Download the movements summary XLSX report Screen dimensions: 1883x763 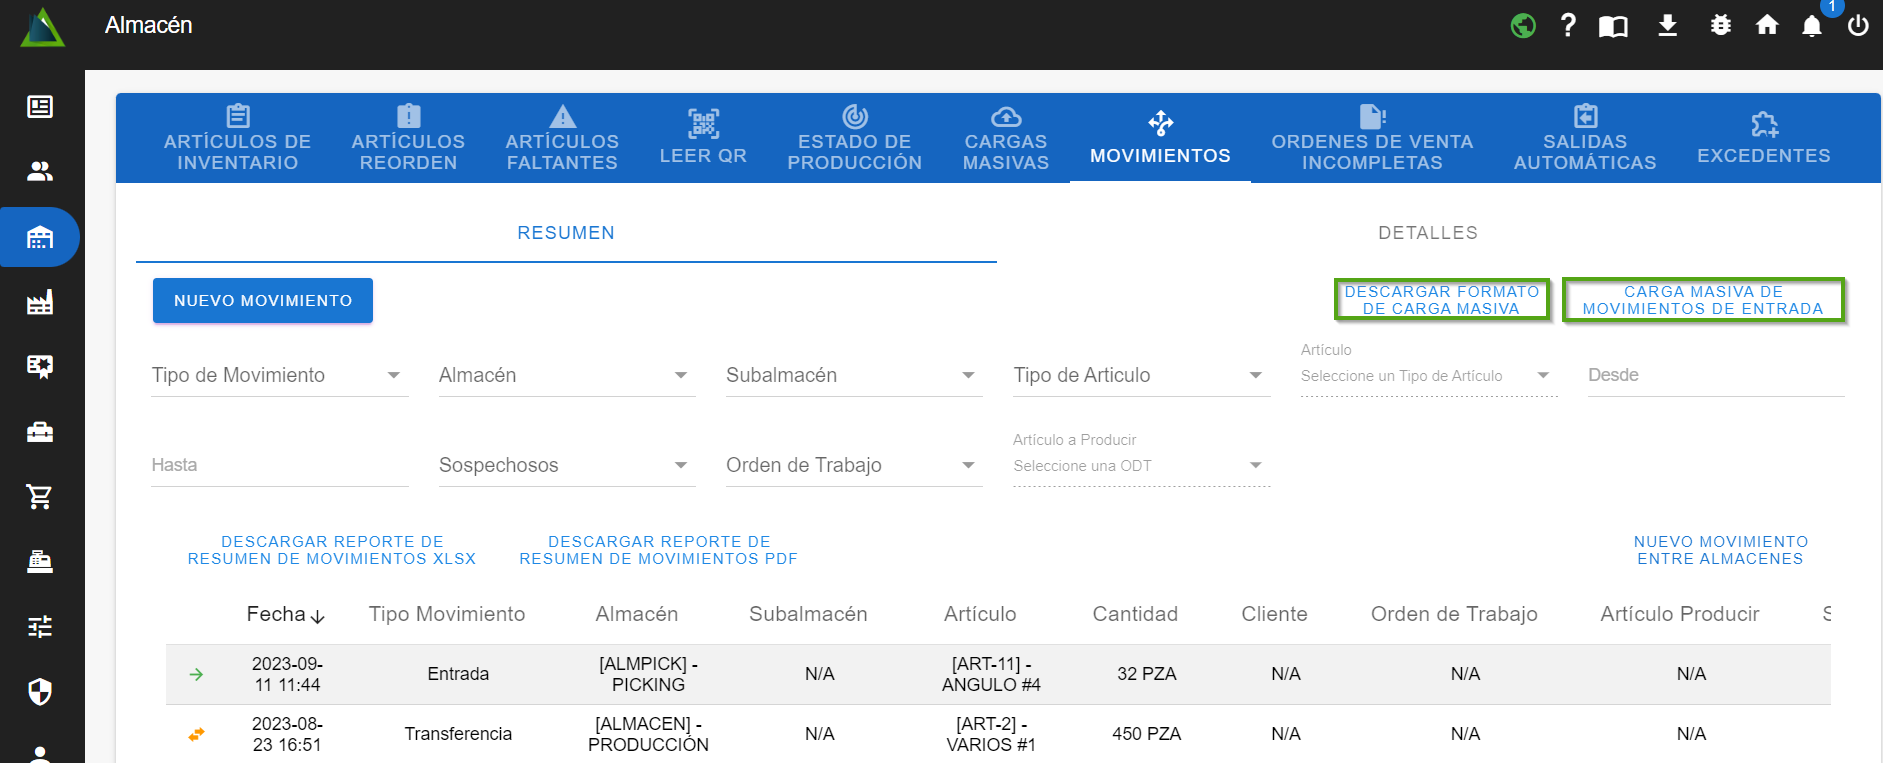[x=332, y=550]
